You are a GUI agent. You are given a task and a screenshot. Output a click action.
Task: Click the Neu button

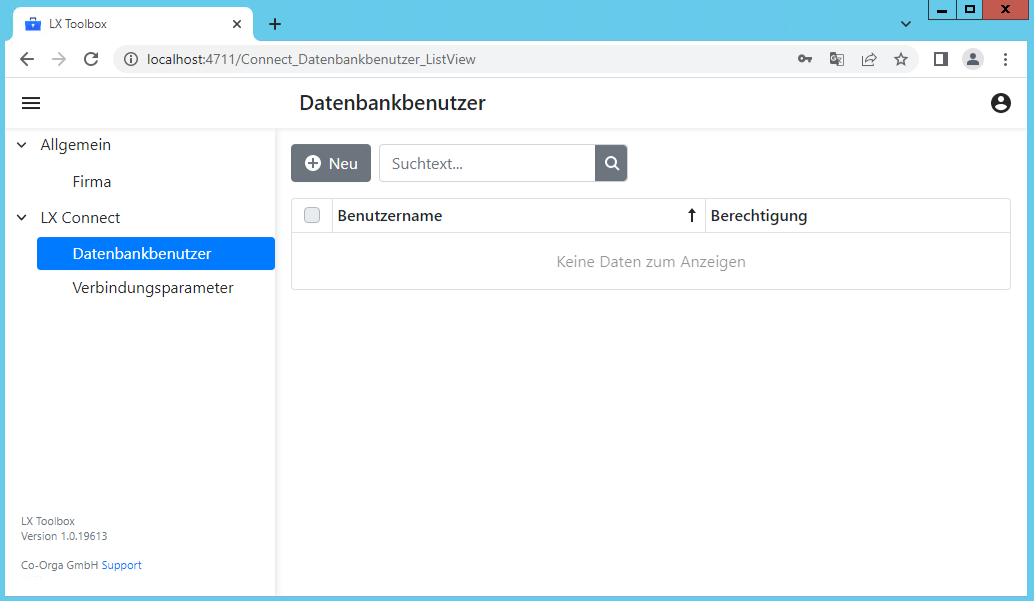pos(331,163)
